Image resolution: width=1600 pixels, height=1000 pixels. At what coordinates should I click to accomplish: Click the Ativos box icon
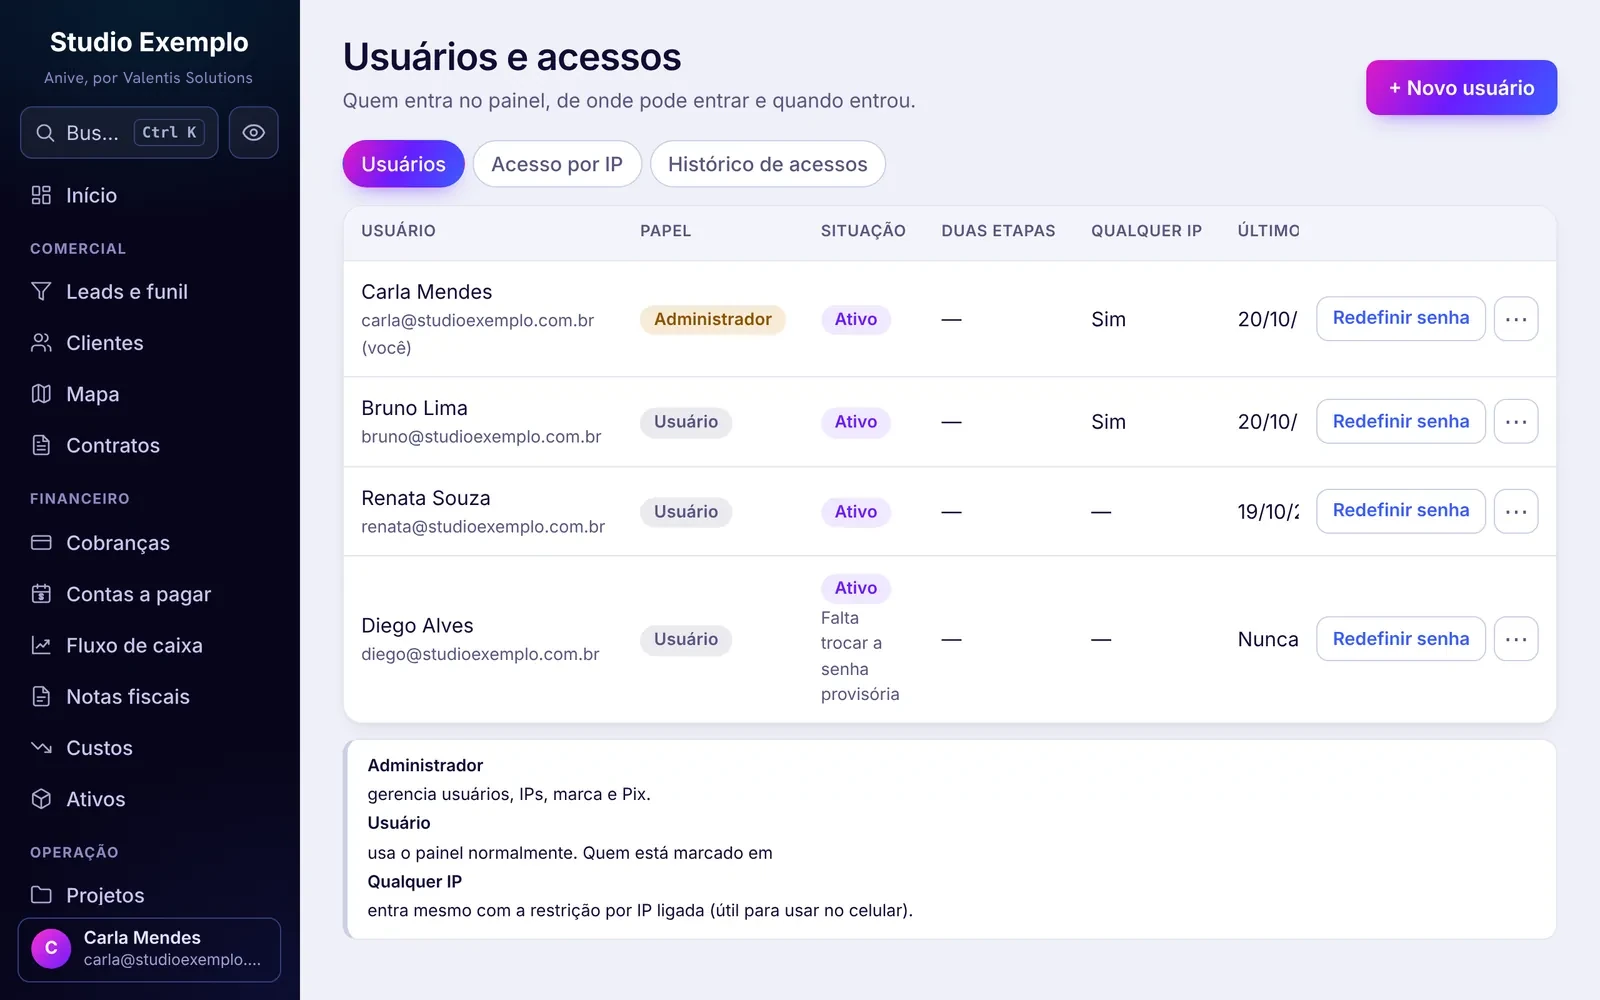pyautogui.click(x=41, y=798)
